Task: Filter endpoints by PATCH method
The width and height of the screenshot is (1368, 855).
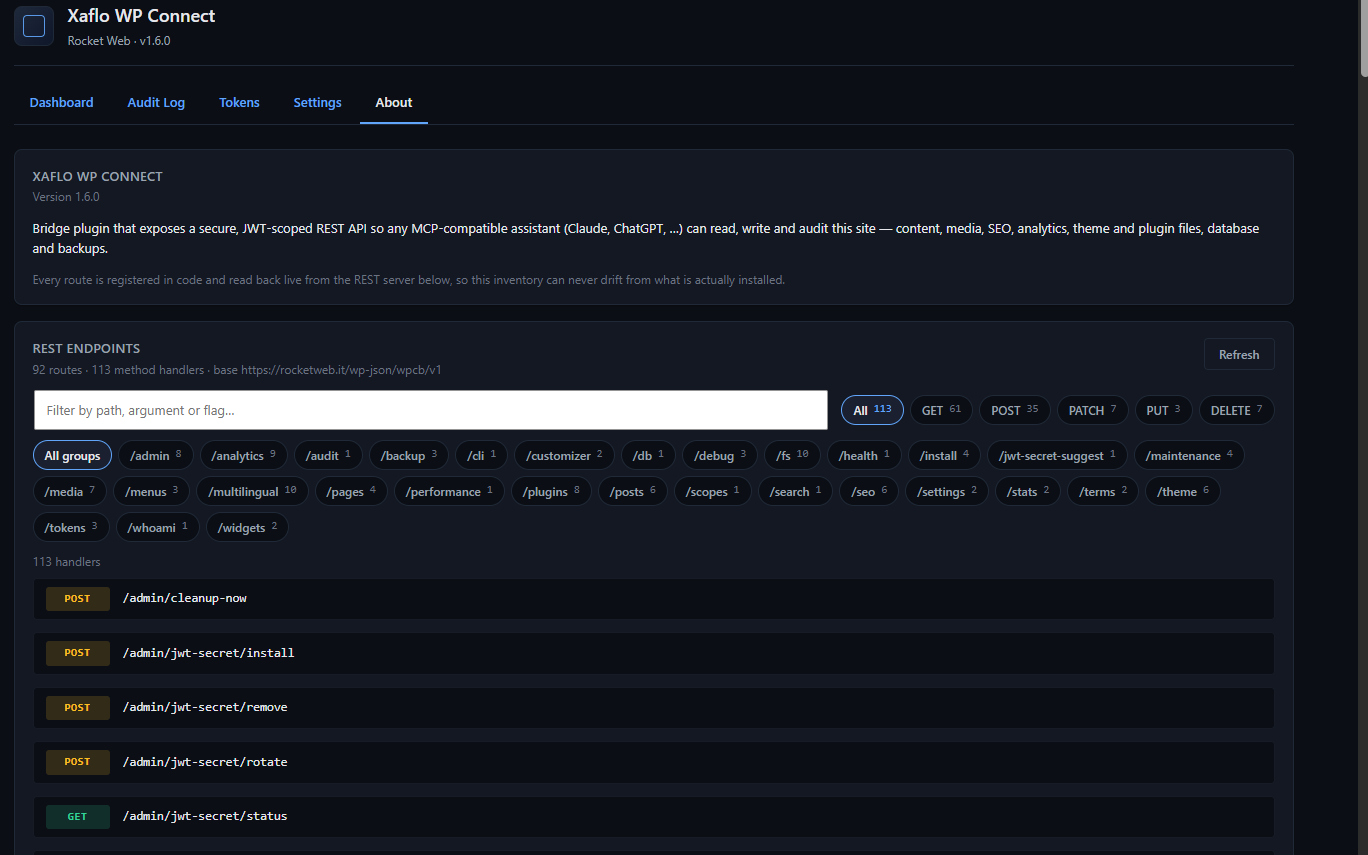Action: pyautogui.click(x=1093, y=410)
